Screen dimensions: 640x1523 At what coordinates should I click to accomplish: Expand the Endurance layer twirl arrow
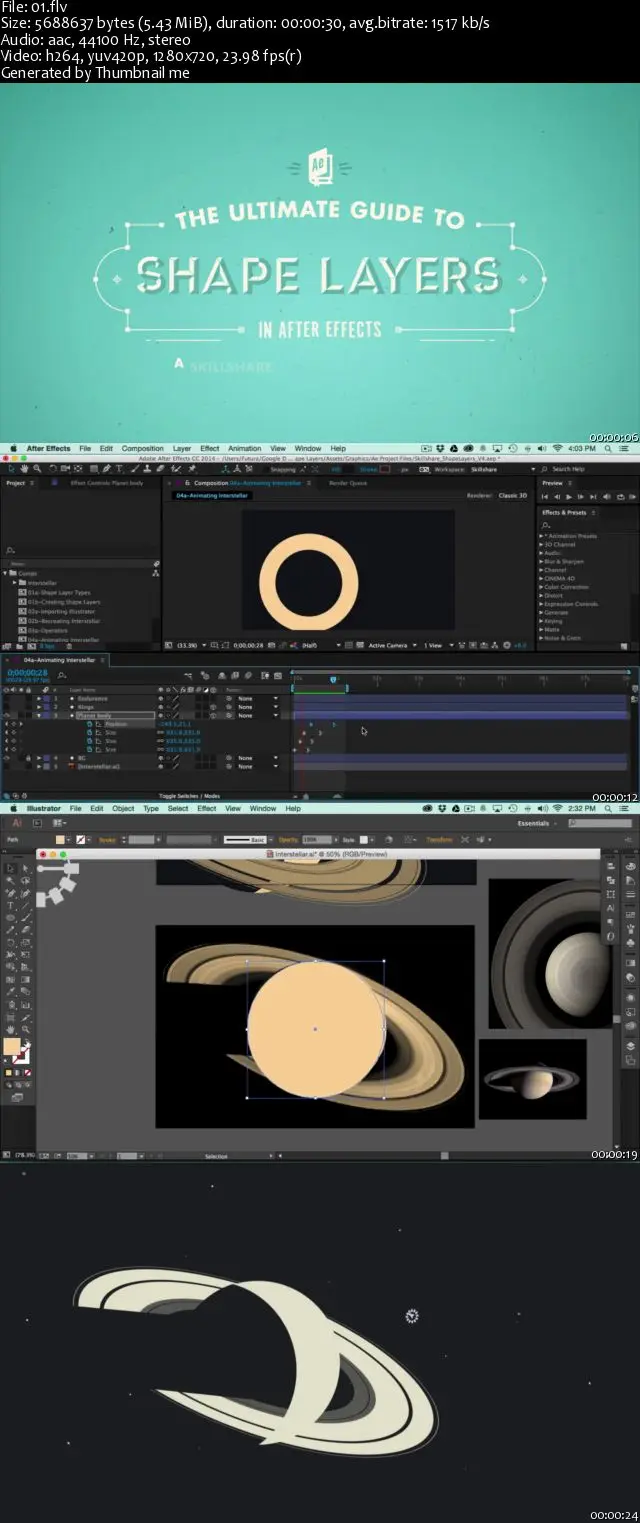[x=38, y=698]
